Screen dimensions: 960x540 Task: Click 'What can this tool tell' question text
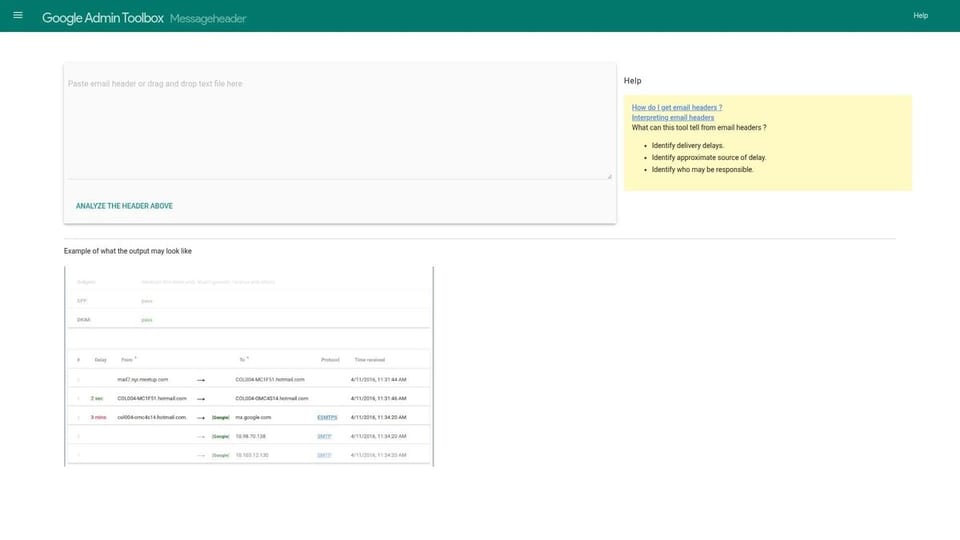[x=699, y=128]
